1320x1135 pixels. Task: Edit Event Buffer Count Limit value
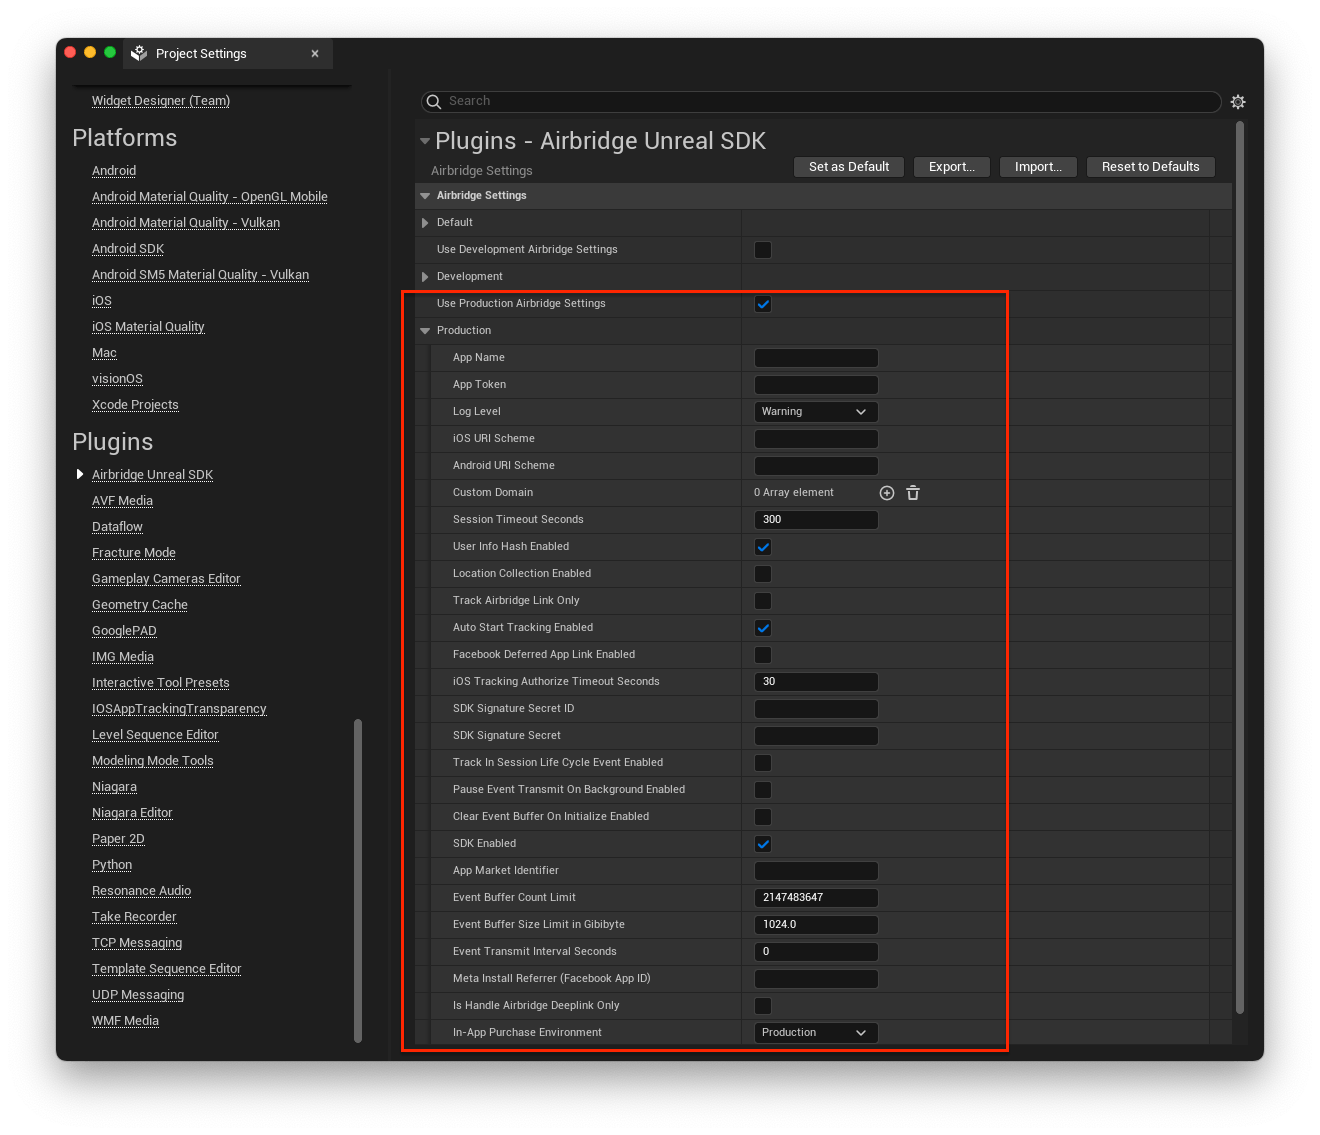(x=816, y=898)
